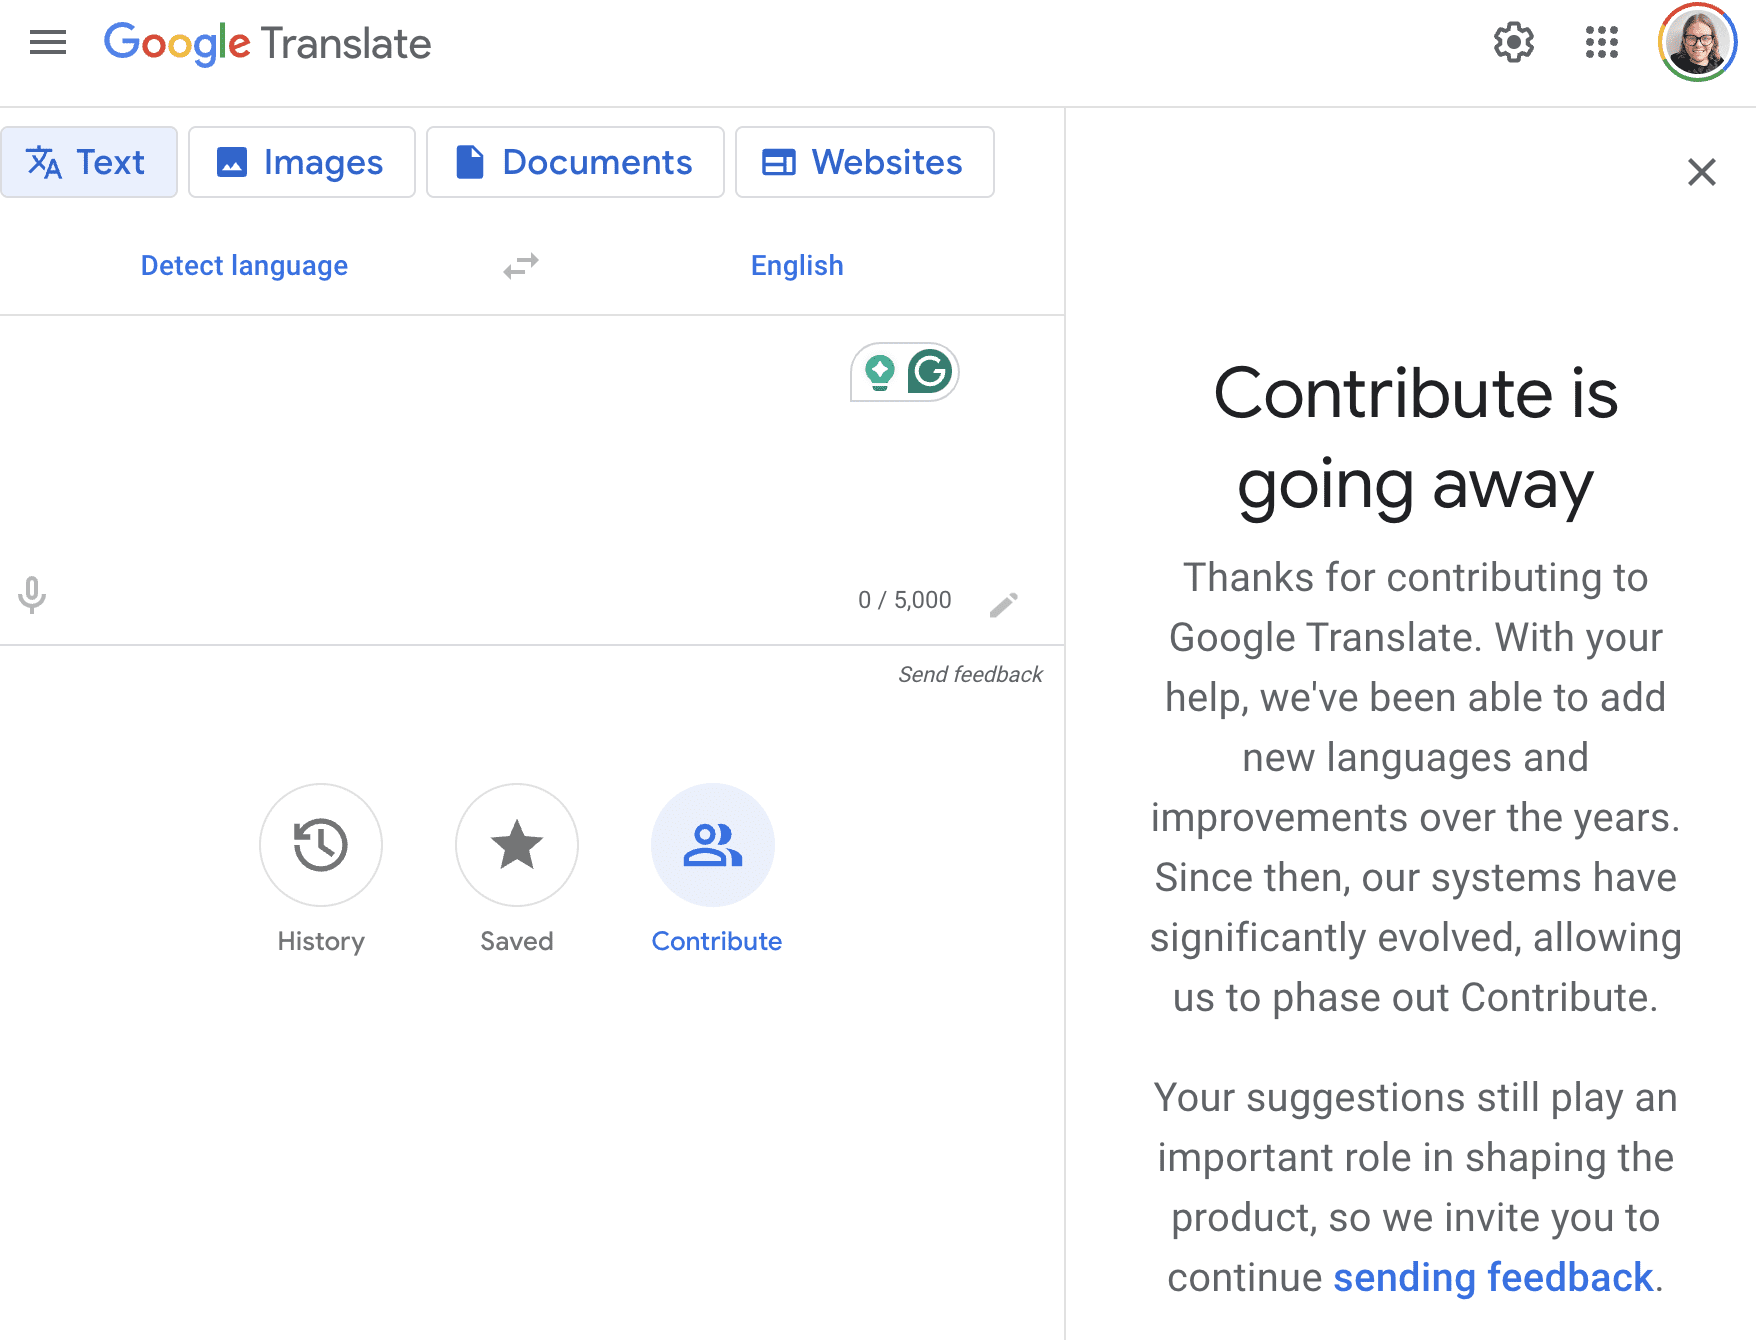Screen dimensions: 1756x1340
Task: Turn on handwriting pencil input
Action: point(1003,604)
